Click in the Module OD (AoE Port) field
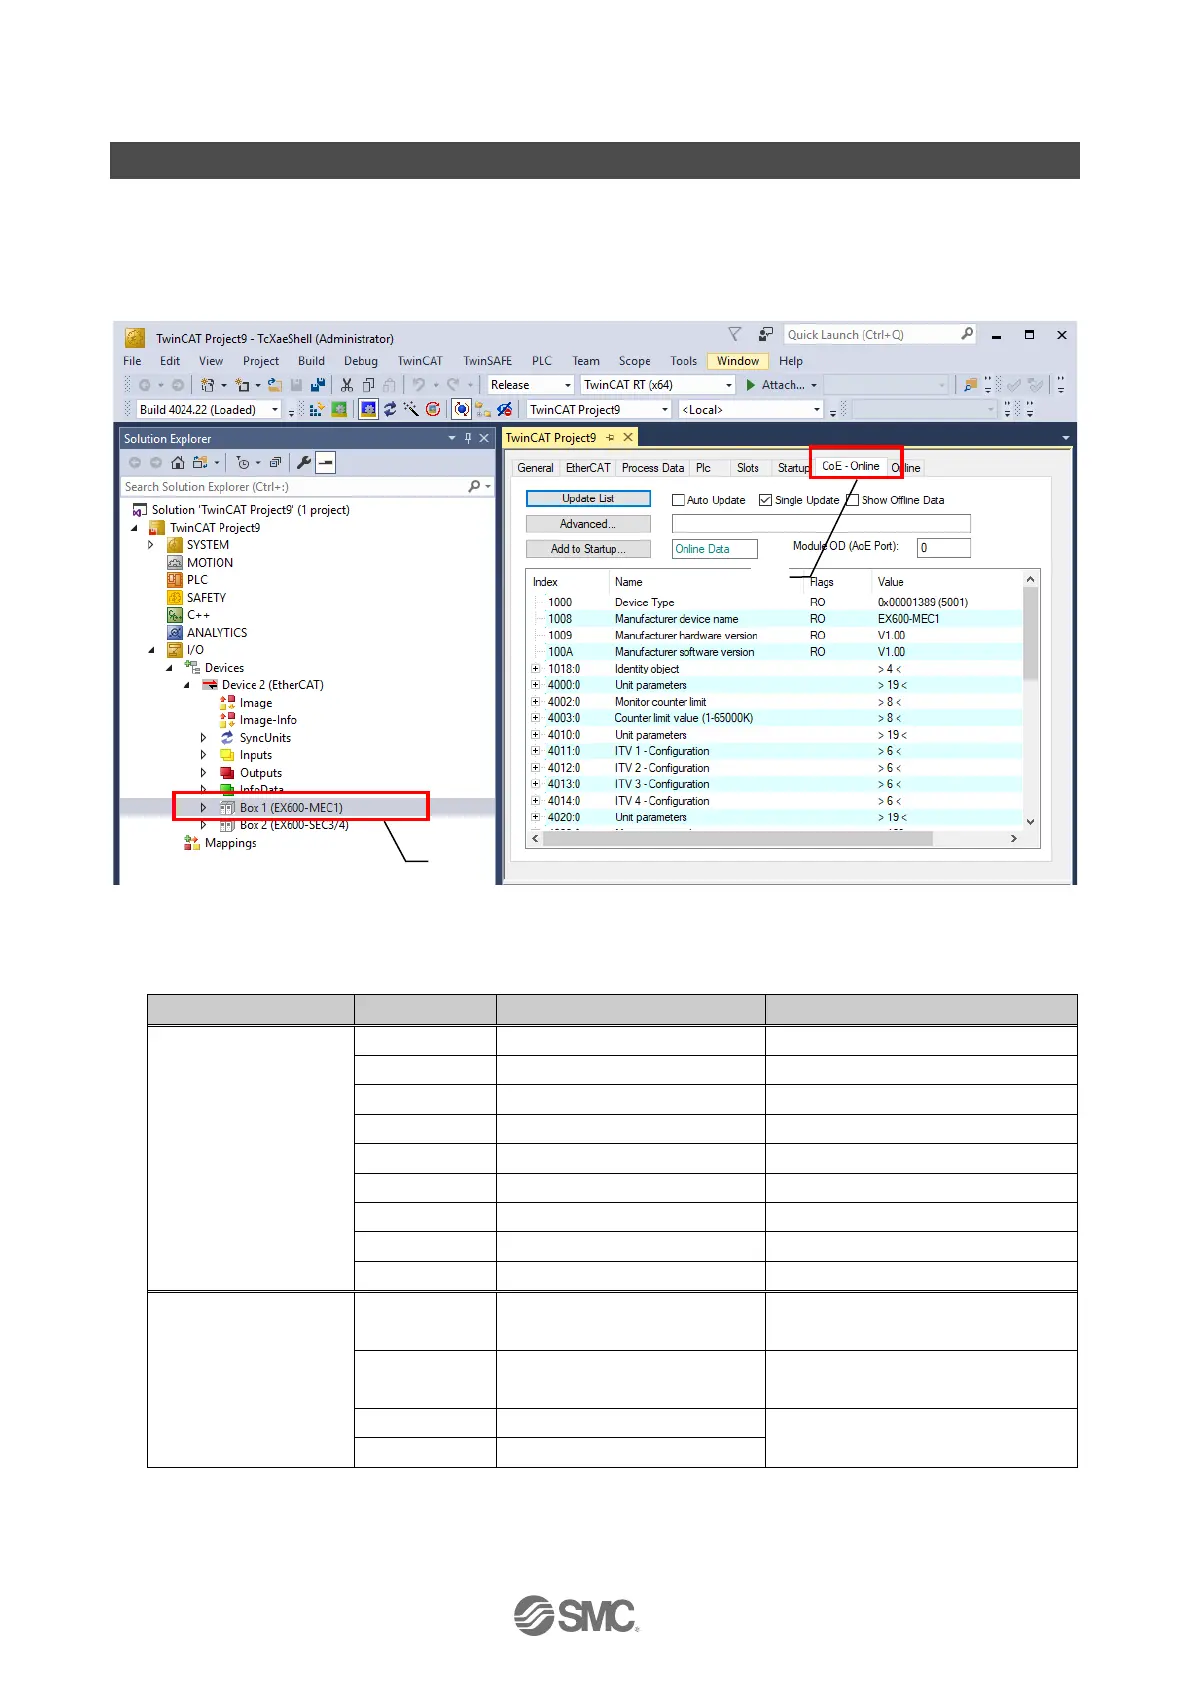Screen dimensions: 1191x1684 coord(944,548)
